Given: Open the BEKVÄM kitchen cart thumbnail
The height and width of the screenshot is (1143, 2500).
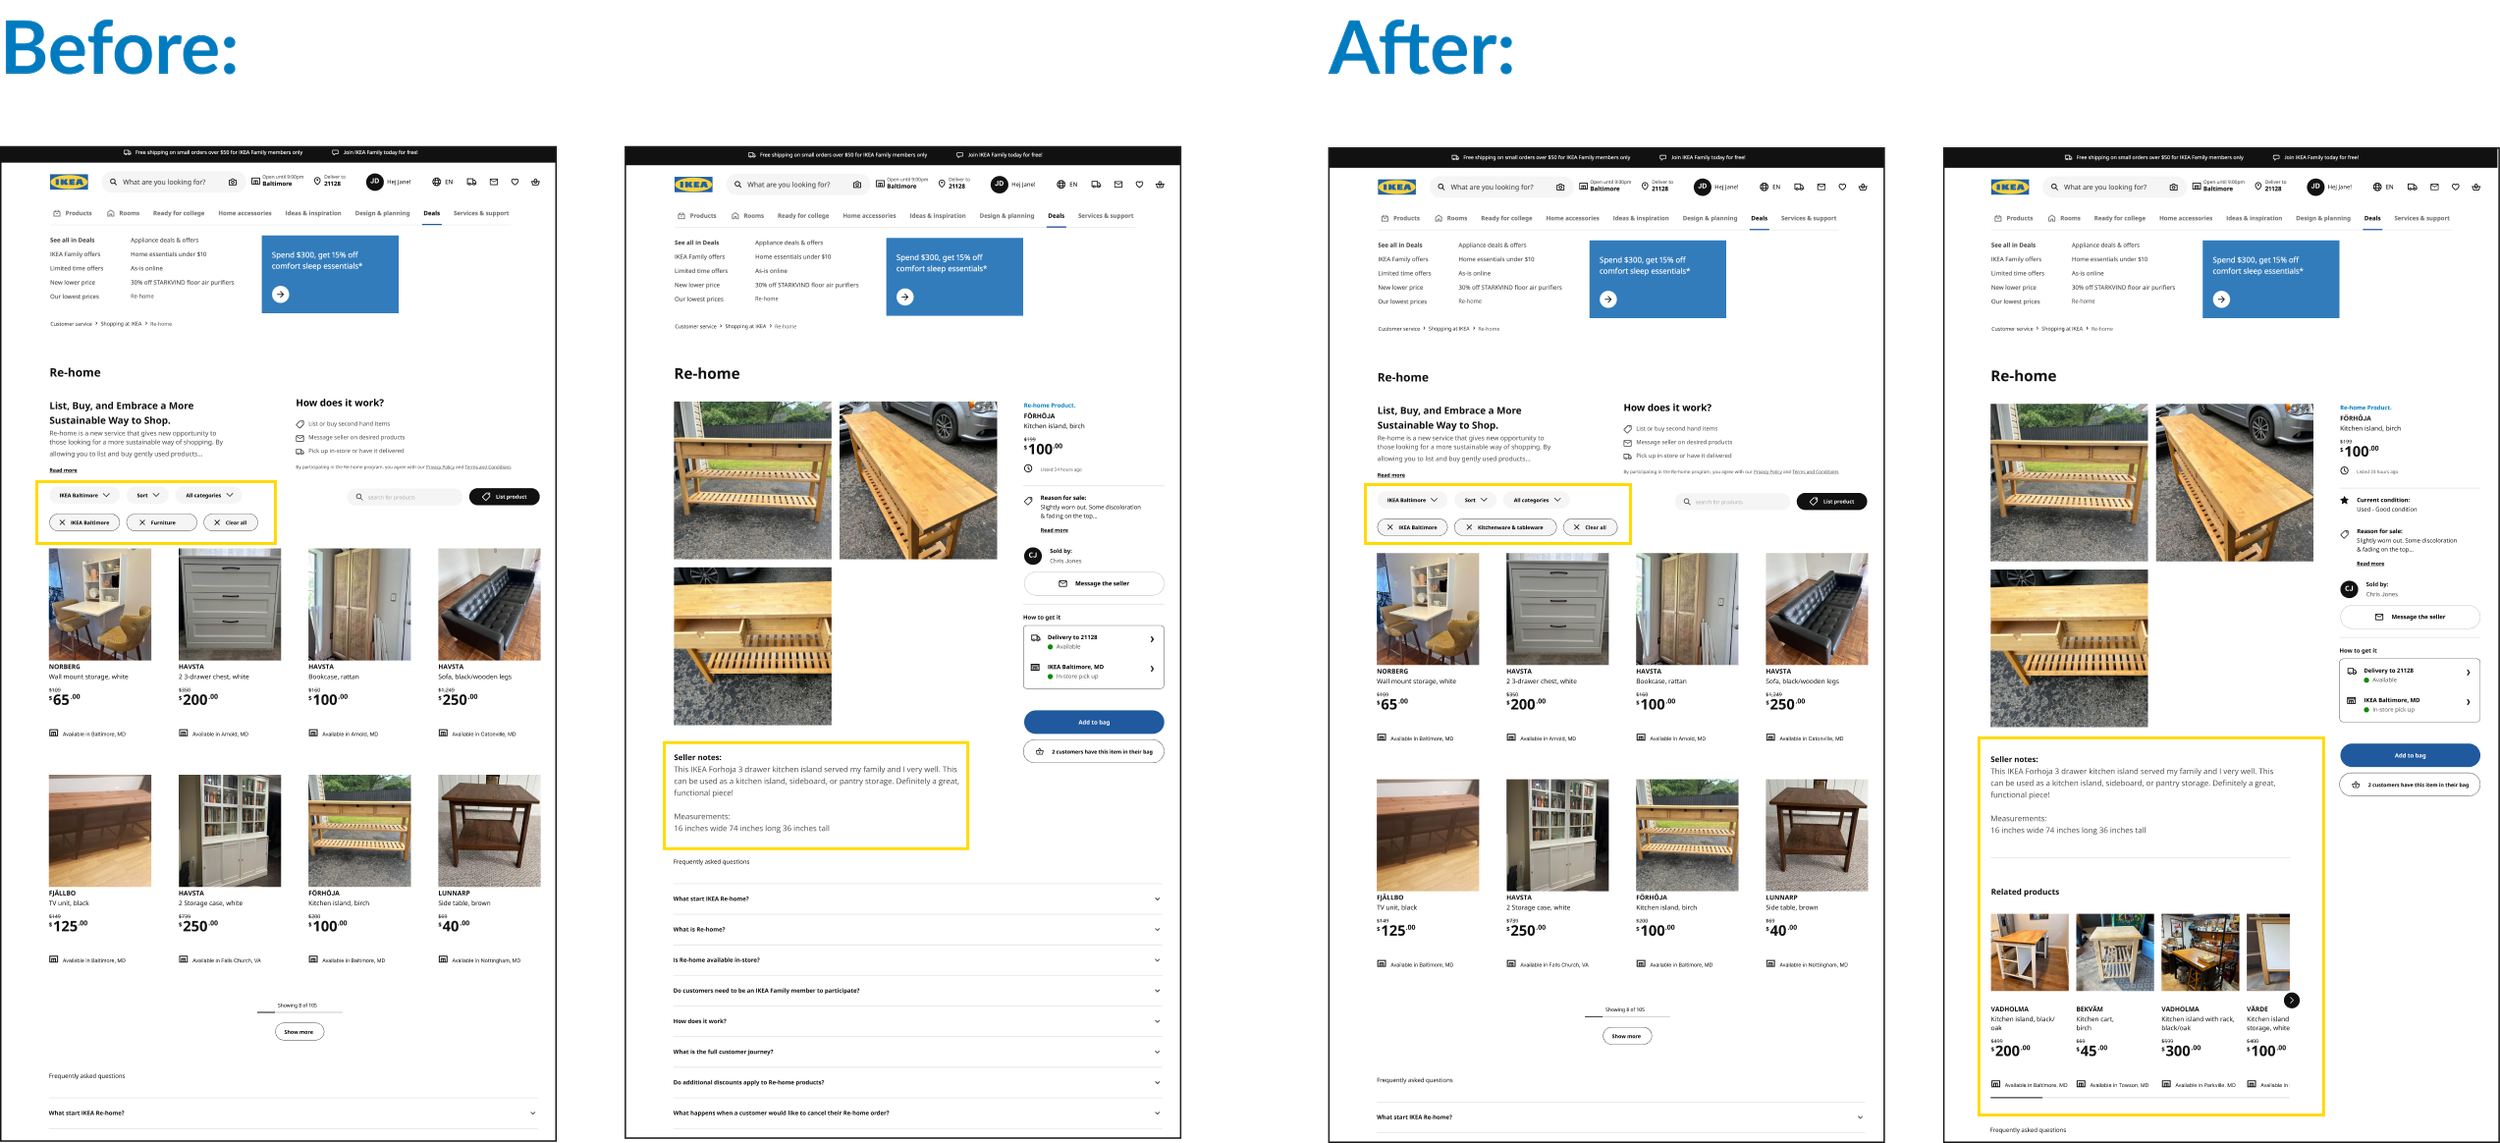Looking at the screenshot, I should (x=2115, y=952).
